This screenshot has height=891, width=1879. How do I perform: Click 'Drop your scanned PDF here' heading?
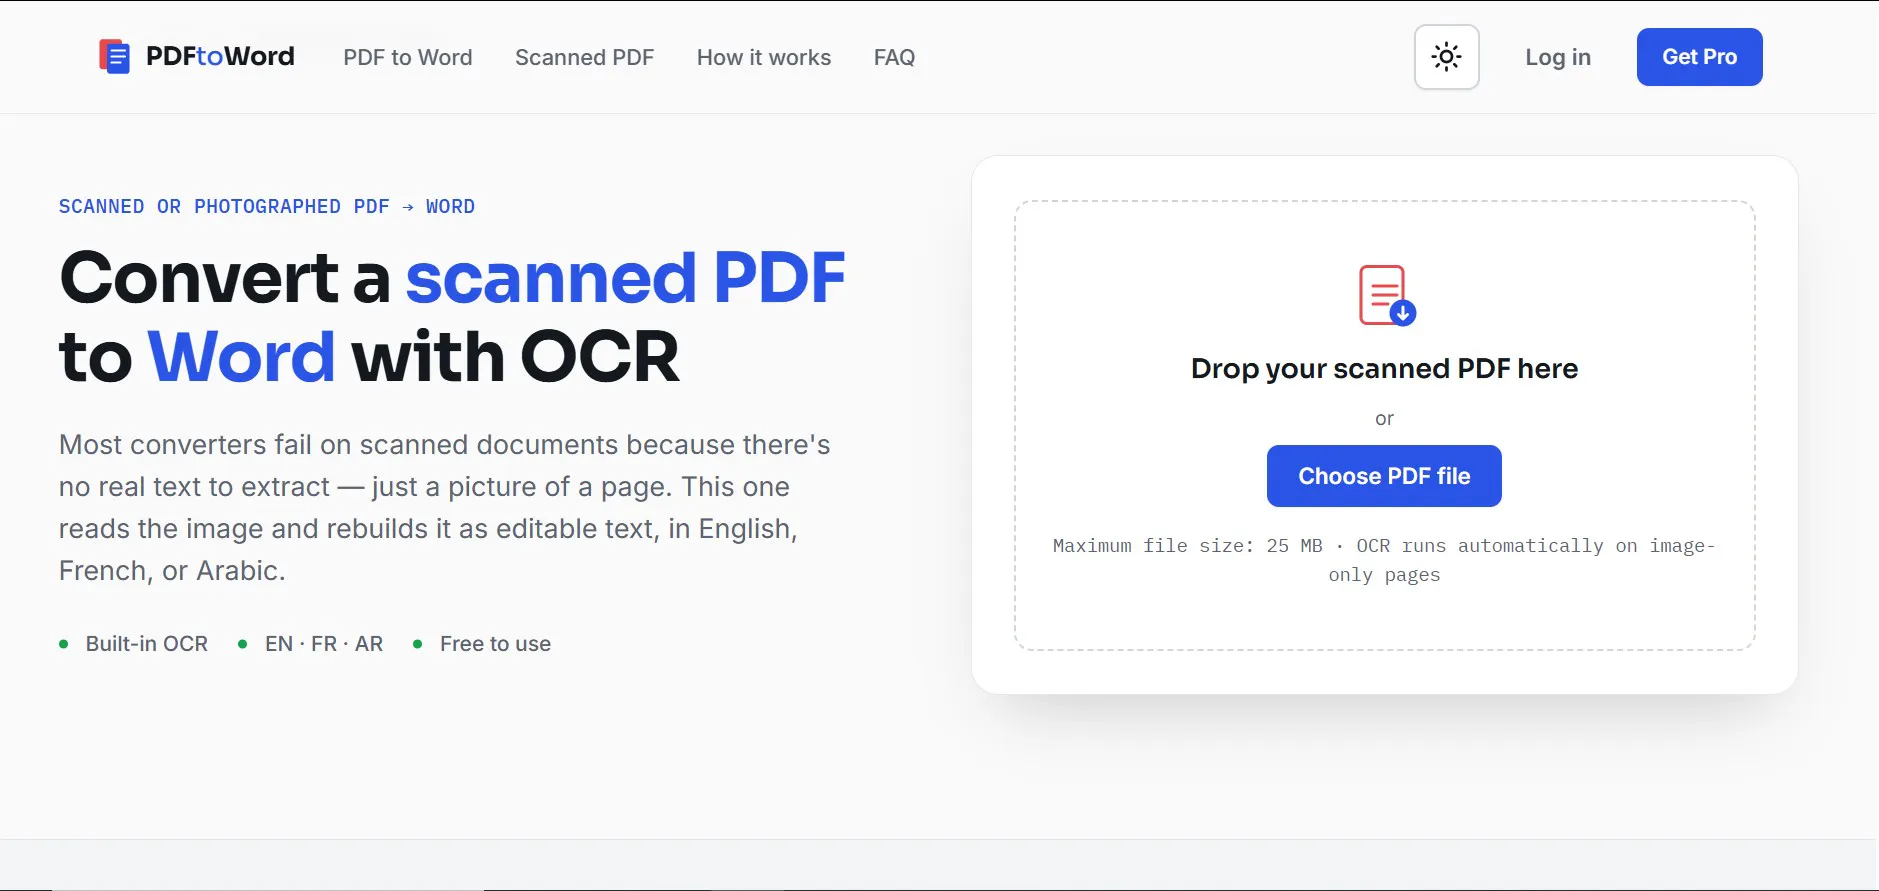point(1384,369)
